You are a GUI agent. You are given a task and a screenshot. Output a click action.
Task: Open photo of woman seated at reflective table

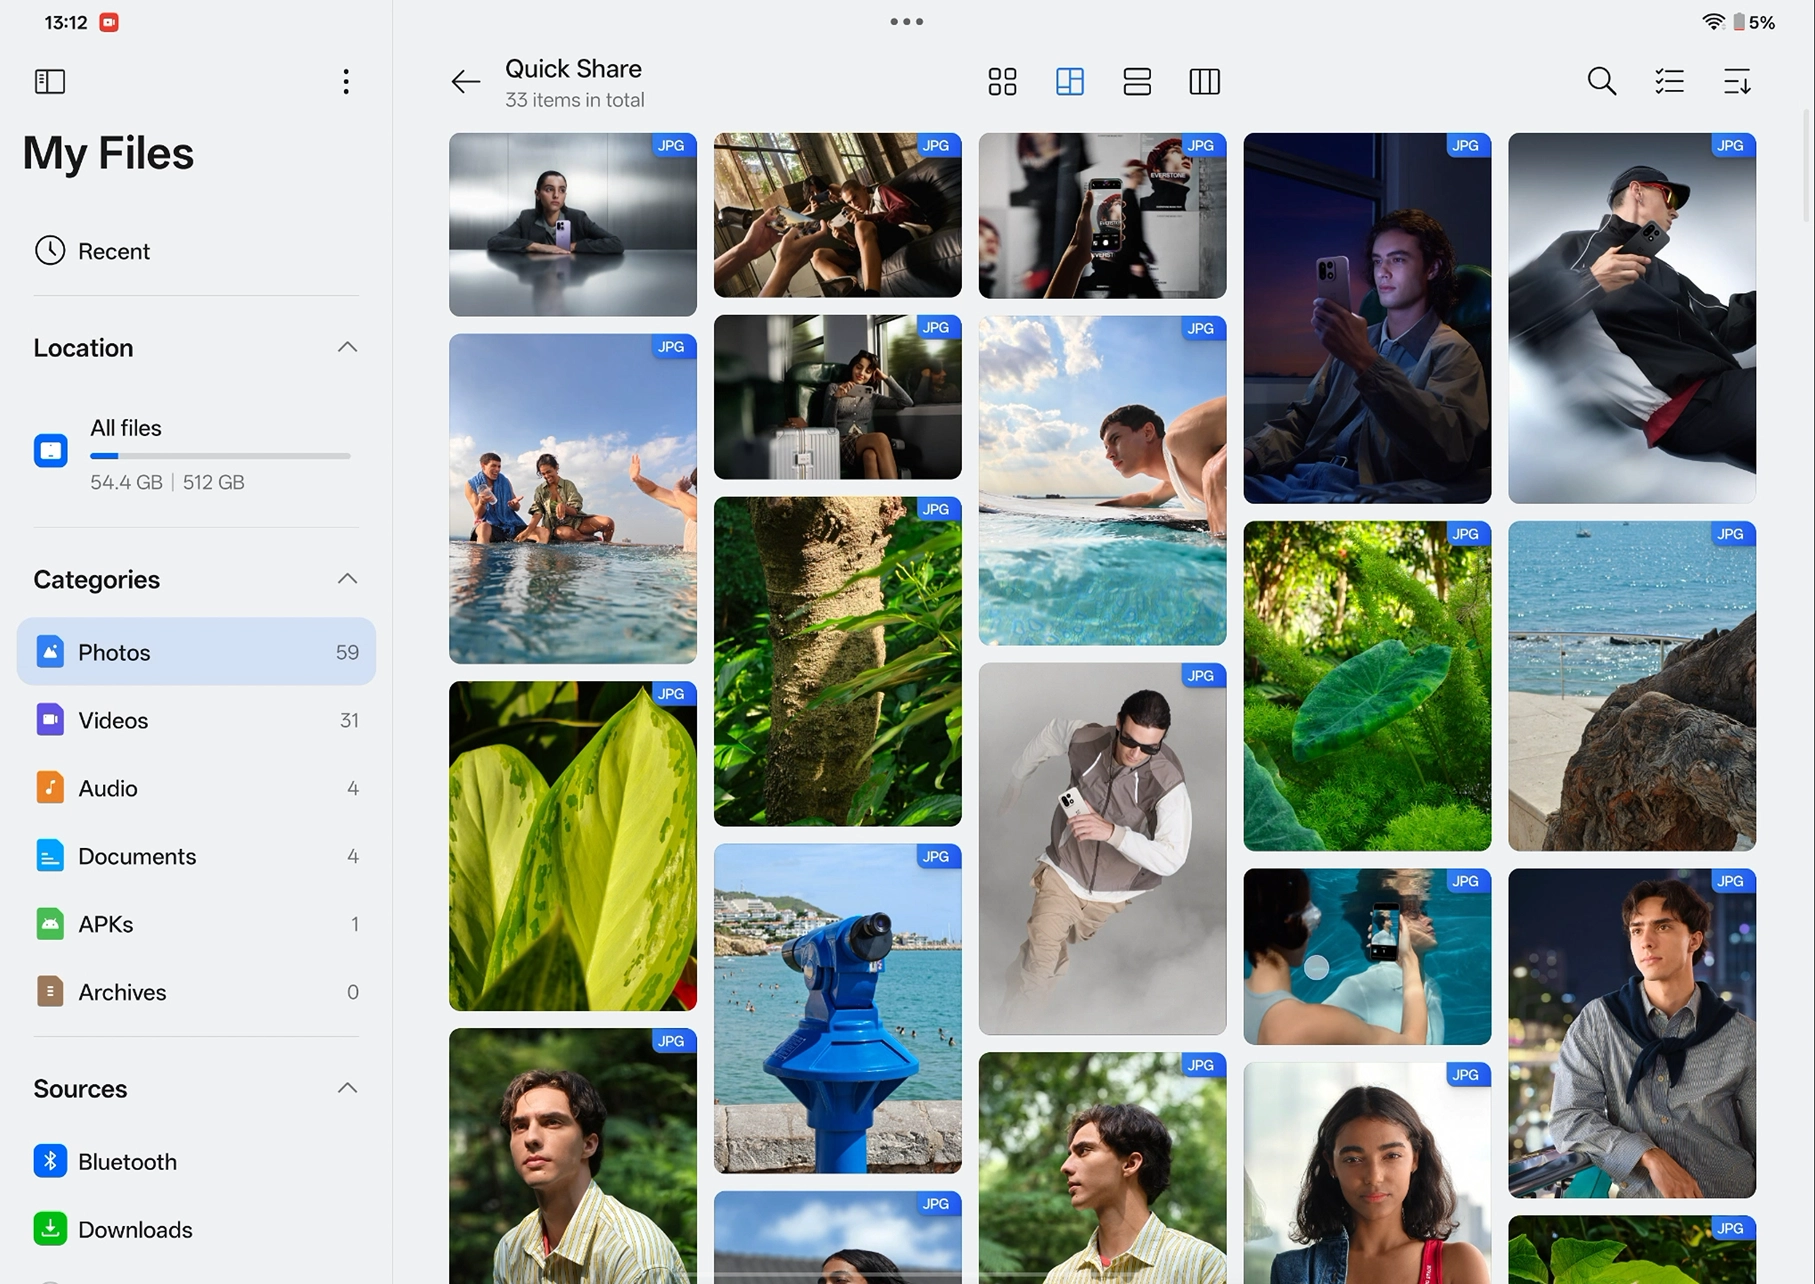coord(573,224)
